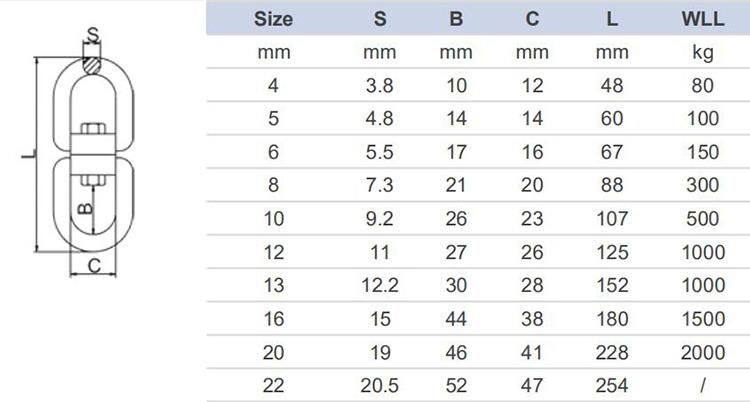Click the L dimension label in diagram
Viewport: 750px width, 402px height.
pyautogui.click(x=29, y=154)
